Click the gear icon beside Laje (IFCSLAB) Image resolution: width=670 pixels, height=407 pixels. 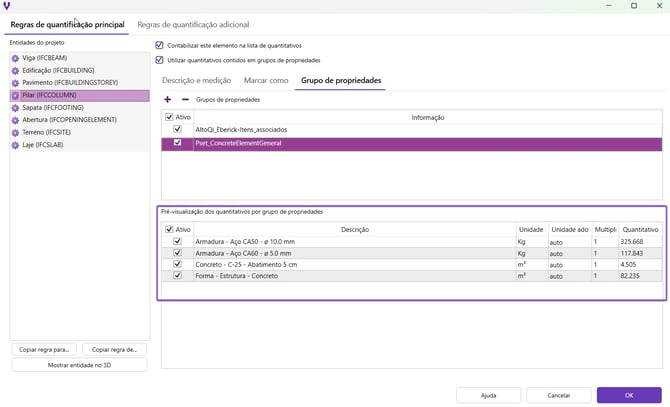tap(15, 145)
